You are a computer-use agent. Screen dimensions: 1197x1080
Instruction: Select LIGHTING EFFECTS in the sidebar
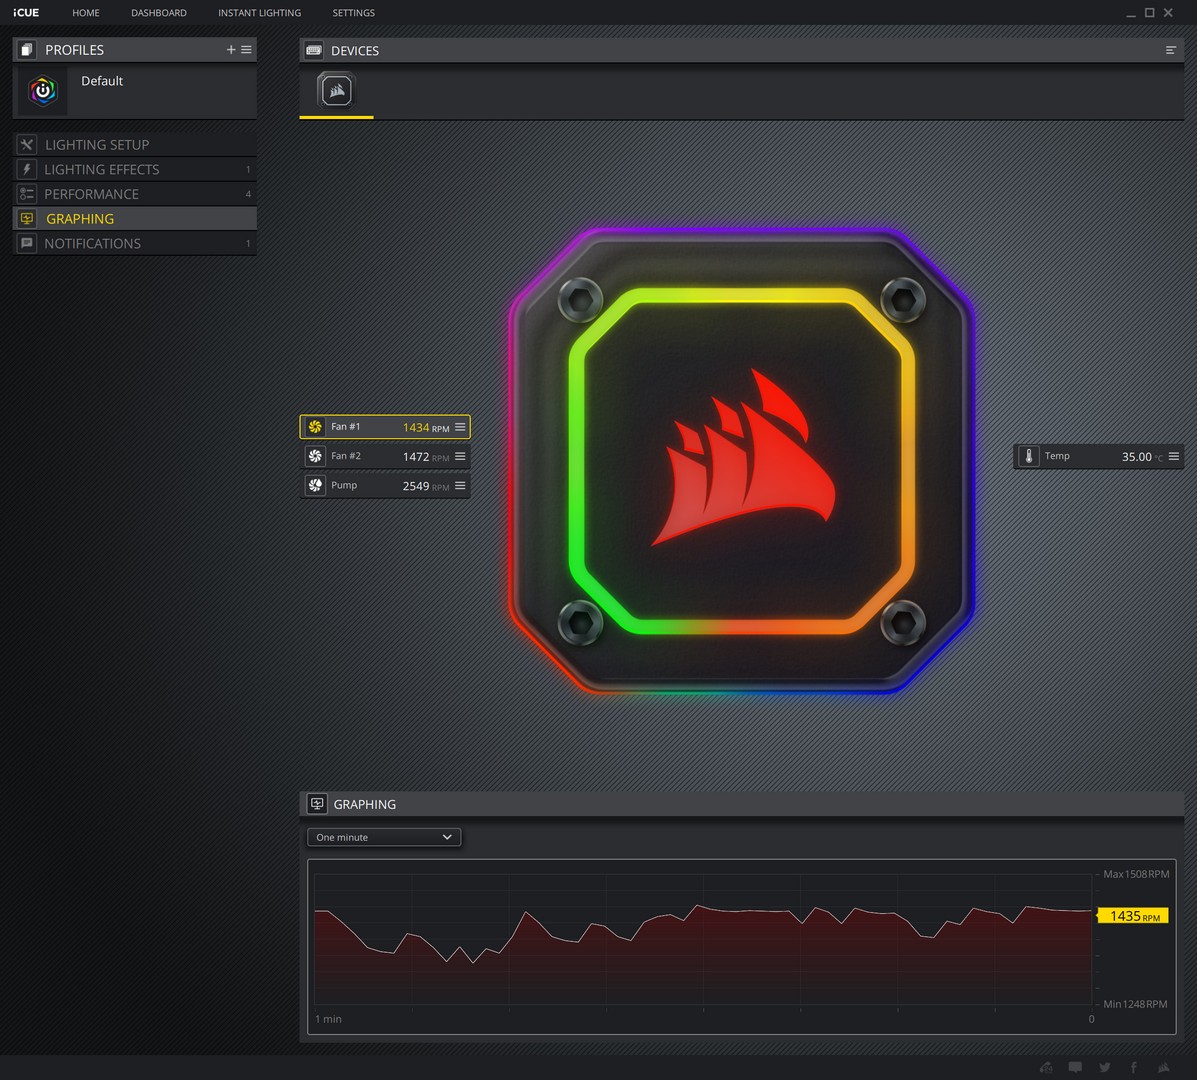pyautogui.click(x=134, y=169)
